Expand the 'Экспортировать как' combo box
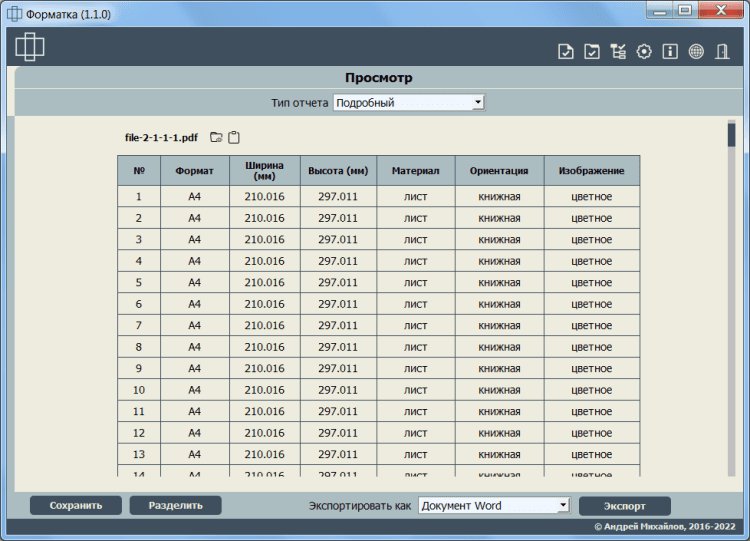 click(494, 506)
